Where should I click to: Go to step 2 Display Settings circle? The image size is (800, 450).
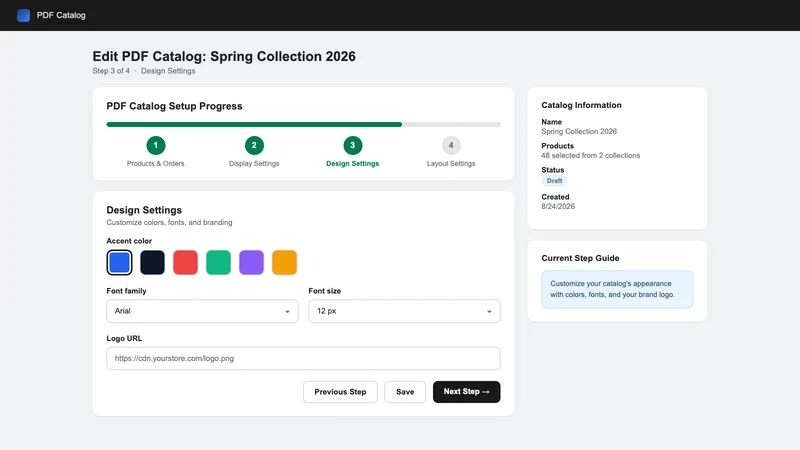pos(254,145)
